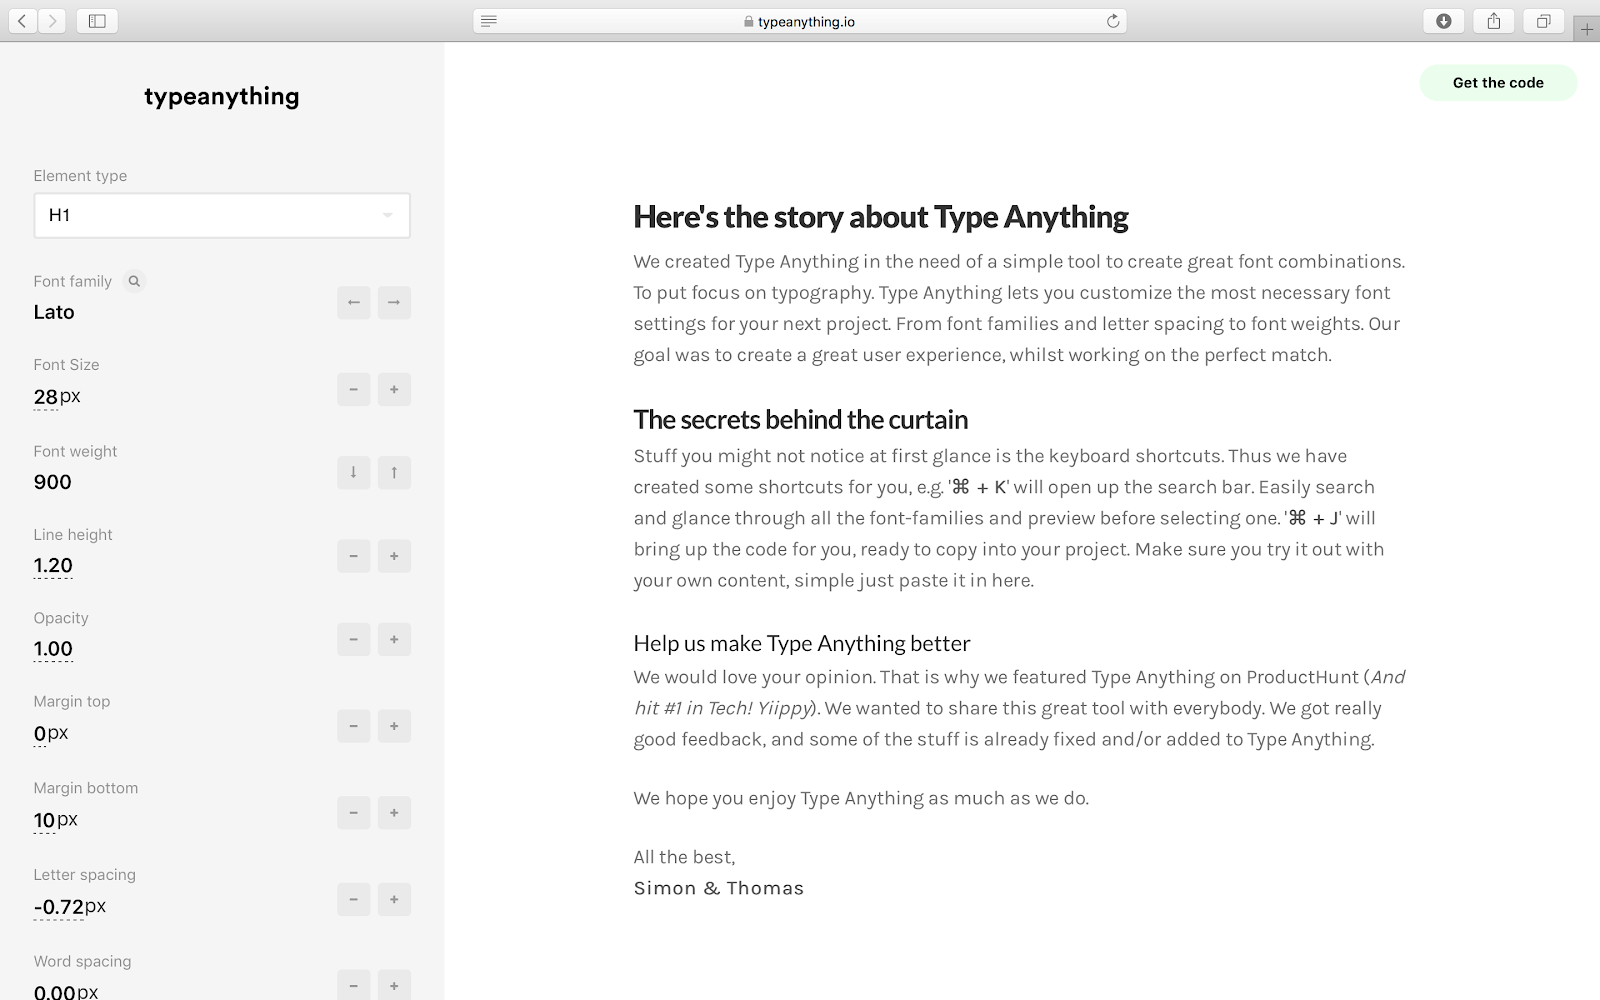Edit the 1.20 line height value

[x=53, y=566]
